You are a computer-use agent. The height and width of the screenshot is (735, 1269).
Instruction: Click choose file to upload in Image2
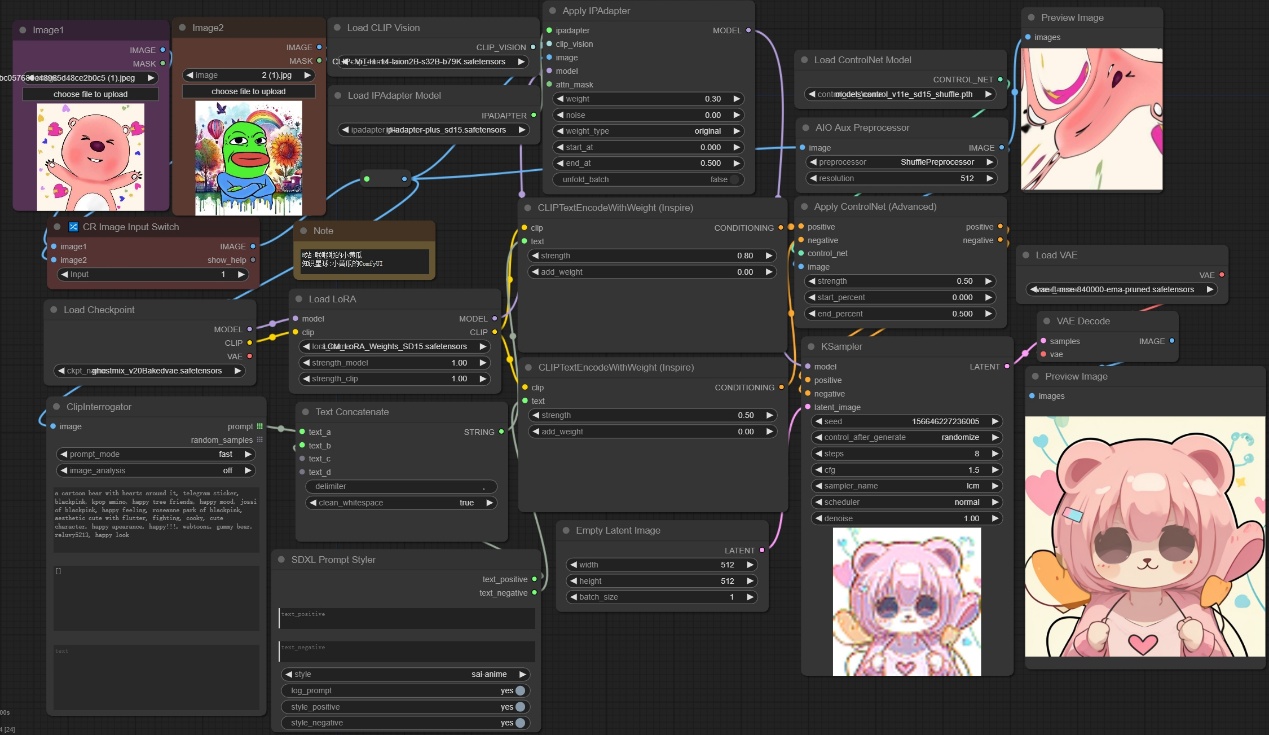click(248, 91)
